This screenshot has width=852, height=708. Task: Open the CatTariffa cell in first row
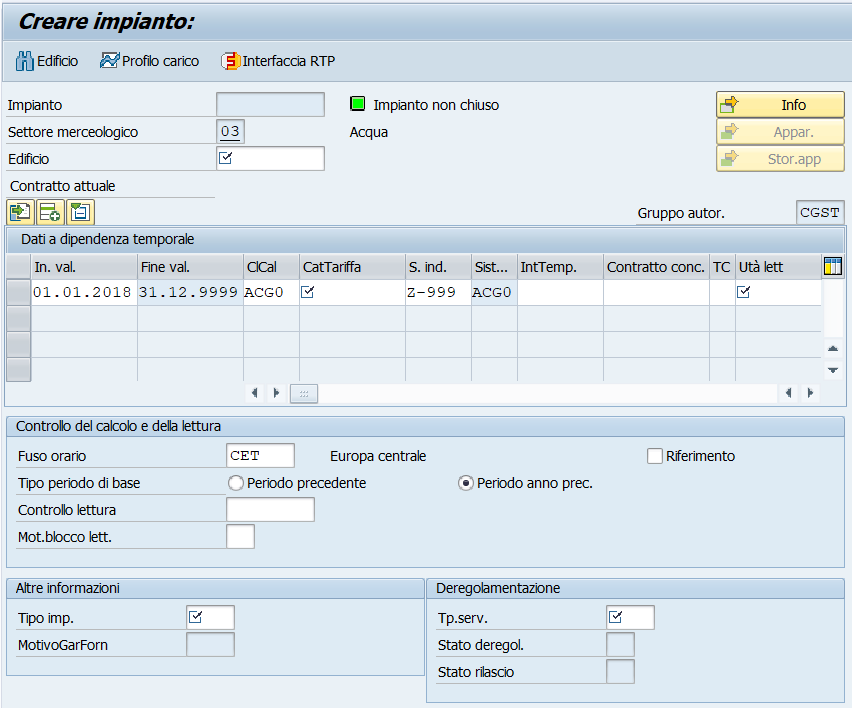[352, 292]
